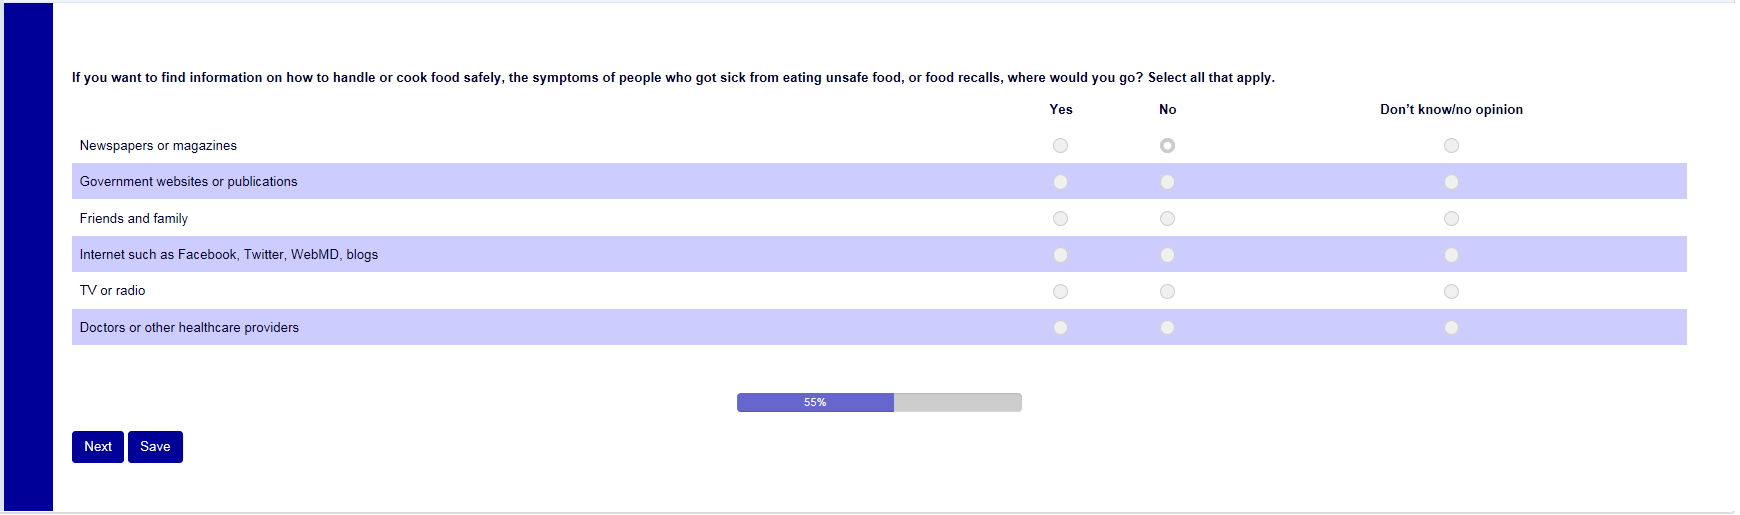Viewport: 1740px width, 515px height.
Task: Select Yes for Government websites or publications
Action: pos(1060,182)
